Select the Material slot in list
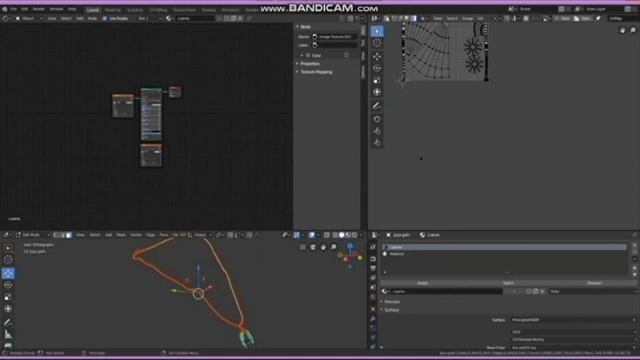 [504, 254]
